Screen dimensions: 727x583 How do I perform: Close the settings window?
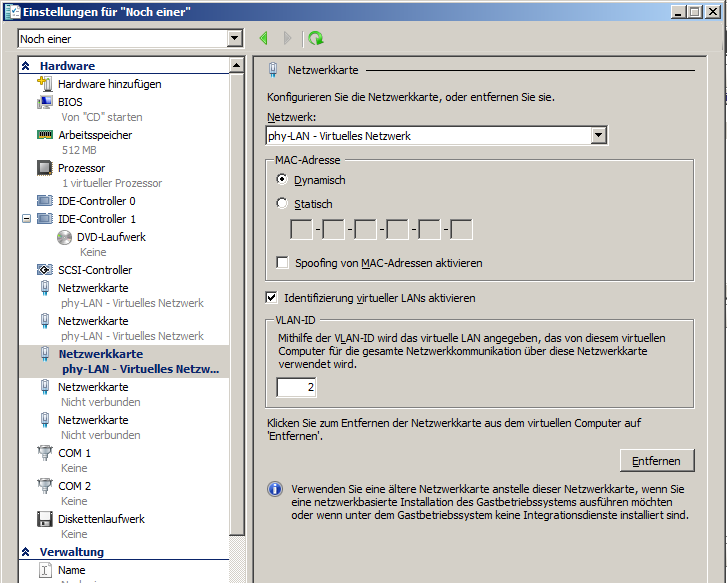pos(713,12)
